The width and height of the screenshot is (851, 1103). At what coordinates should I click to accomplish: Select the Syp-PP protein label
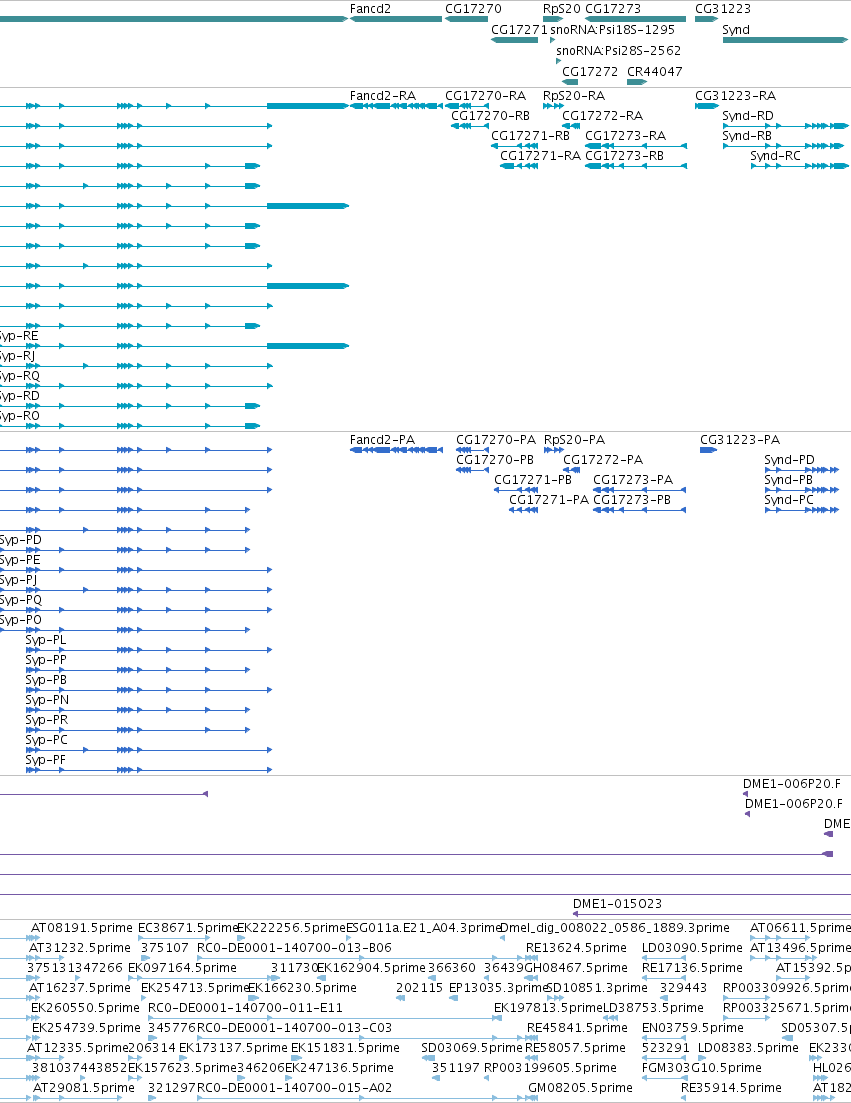46,660
